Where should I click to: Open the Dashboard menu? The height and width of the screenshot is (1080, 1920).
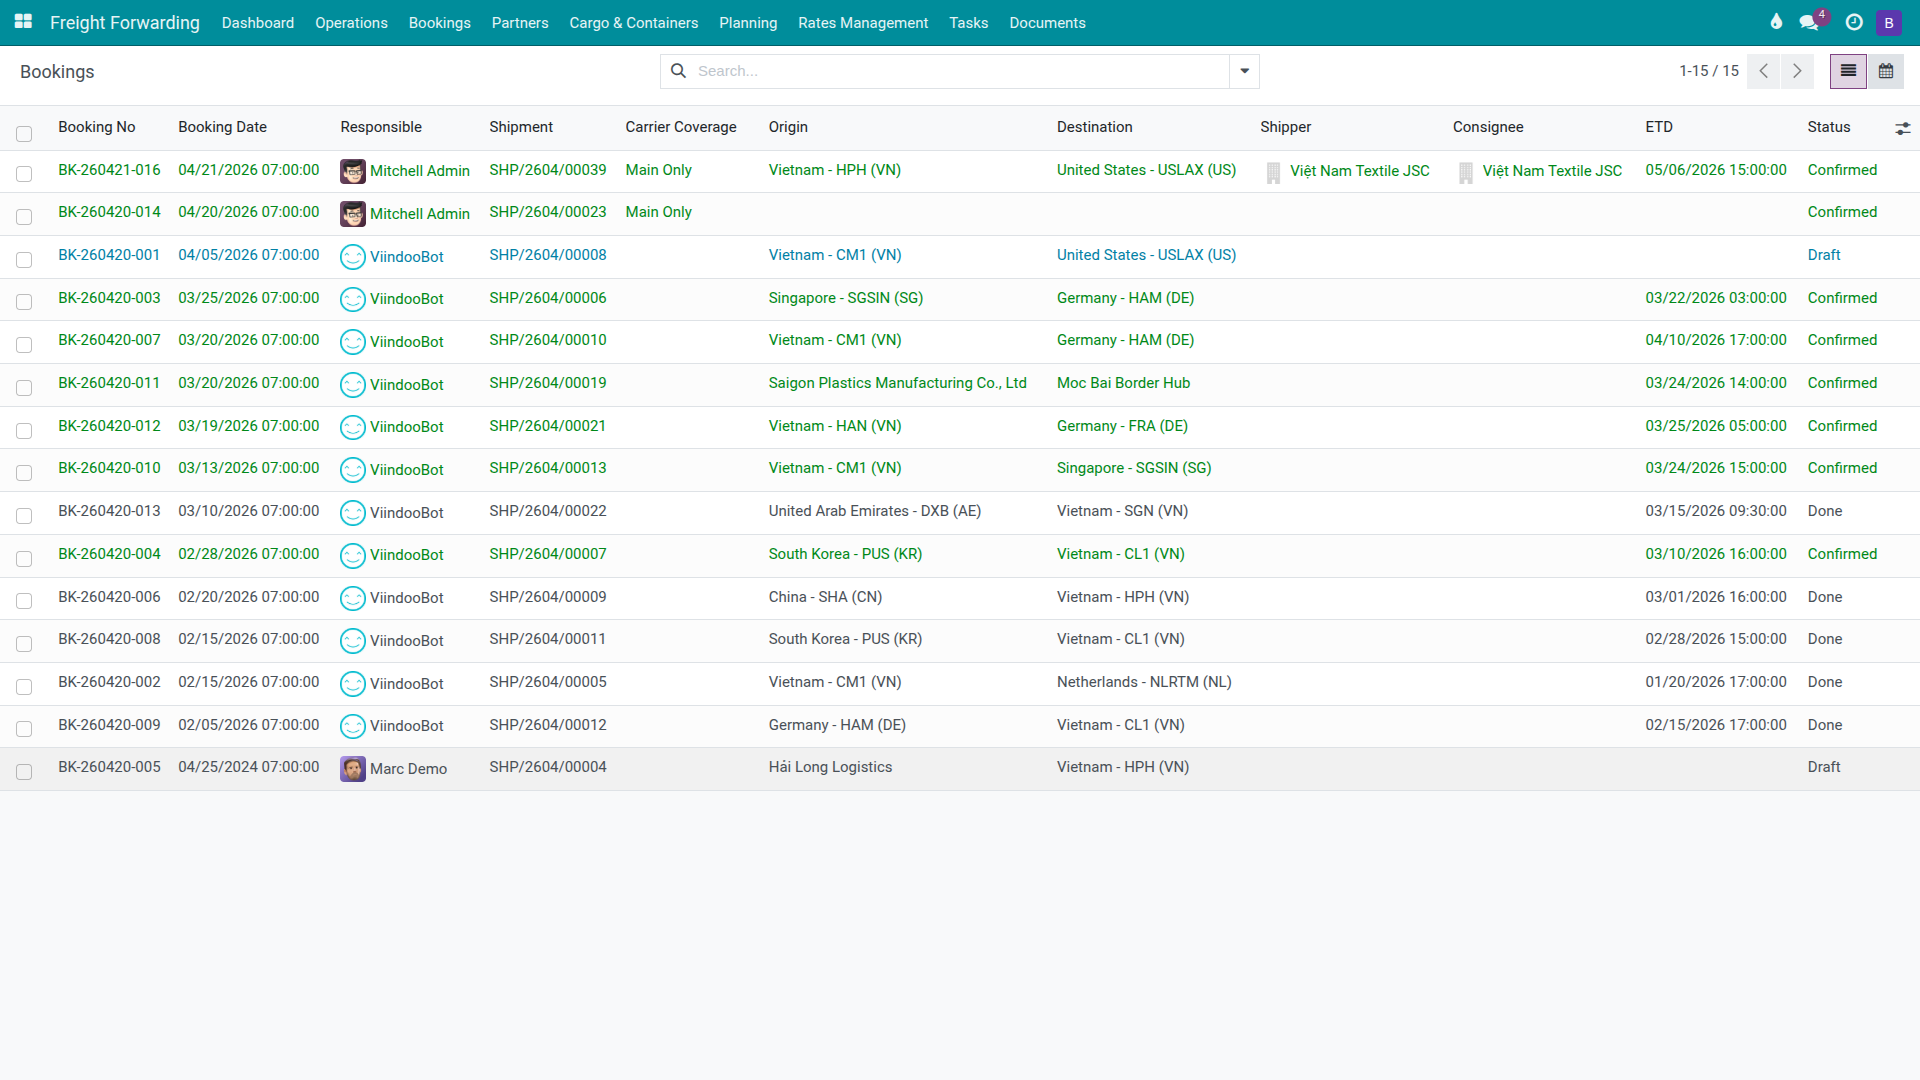(x=258, y=22)
